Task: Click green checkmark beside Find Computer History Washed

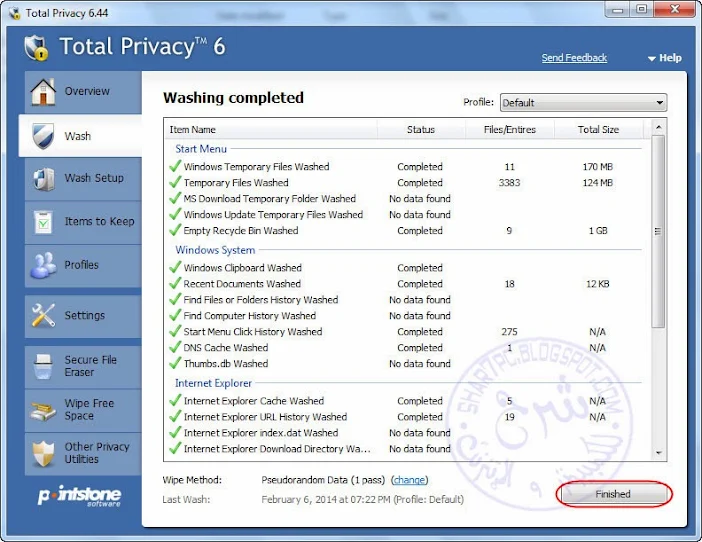Action: point(175,316)
